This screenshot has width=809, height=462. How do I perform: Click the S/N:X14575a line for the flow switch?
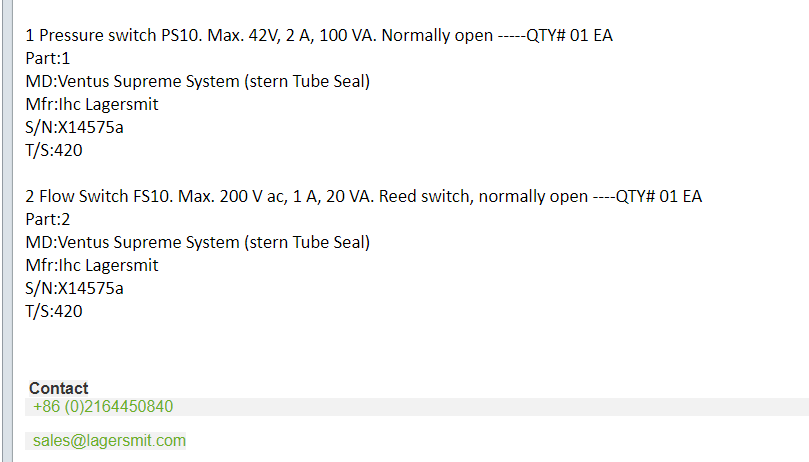(75, 288)
